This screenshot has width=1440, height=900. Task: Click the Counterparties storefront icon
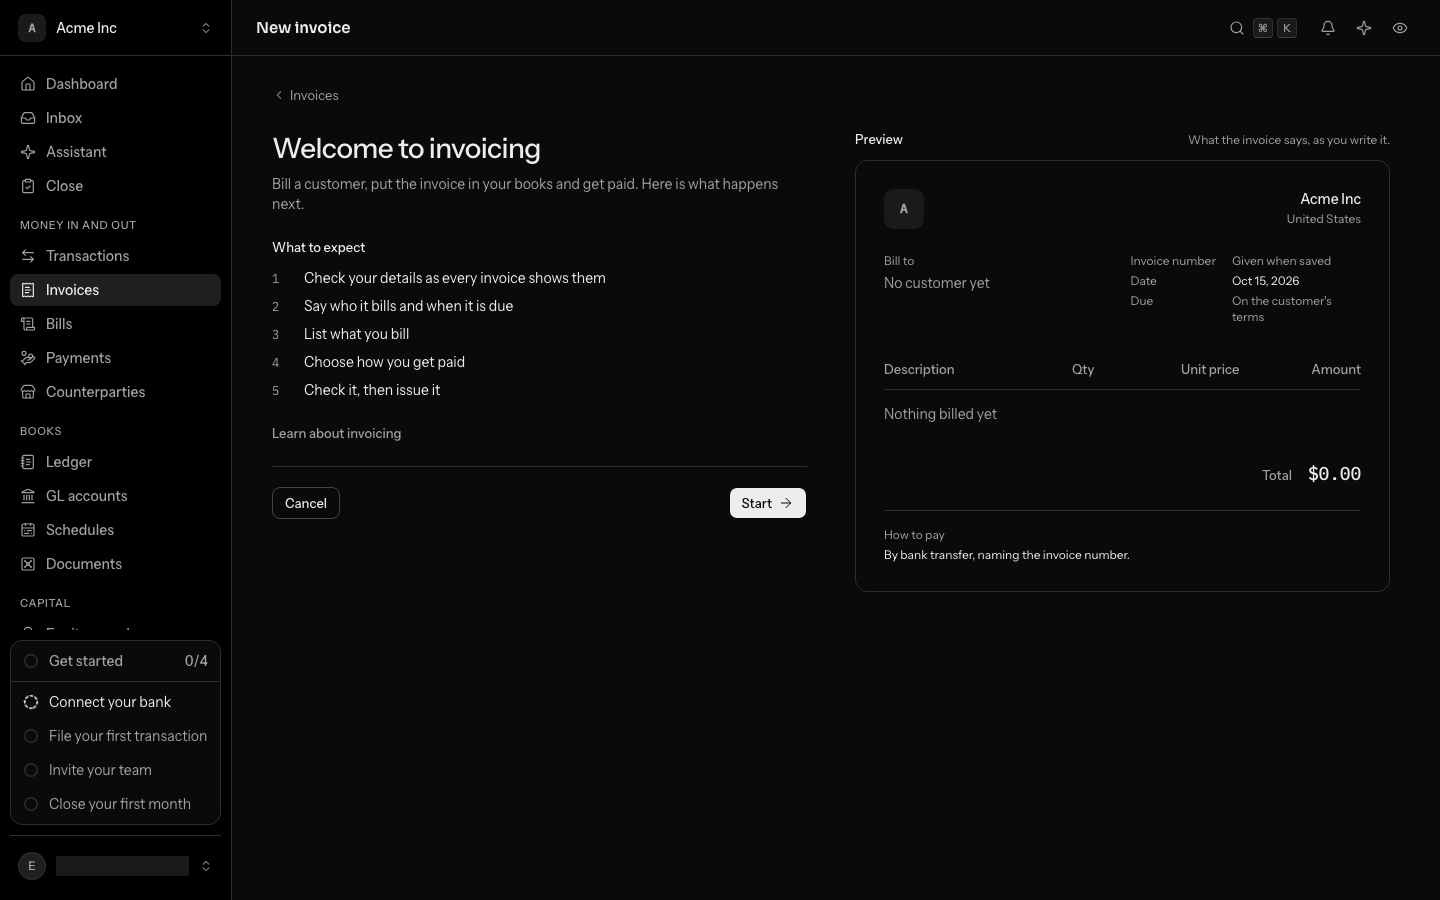point(28,392)
